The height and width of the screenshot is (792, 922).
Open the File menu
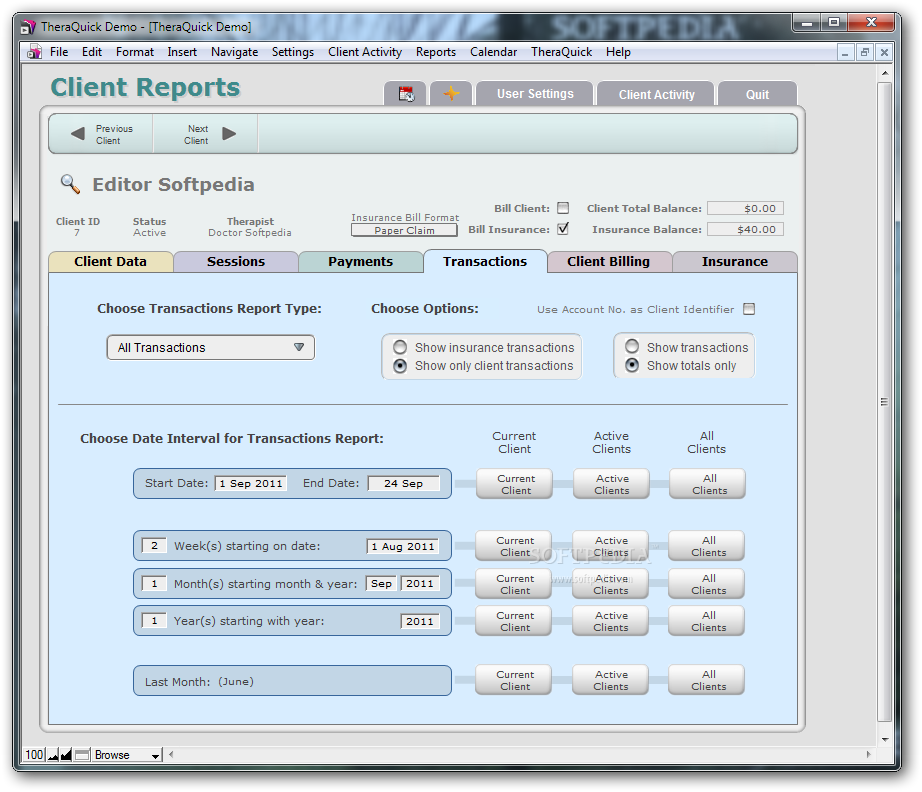tap(59, 52)
